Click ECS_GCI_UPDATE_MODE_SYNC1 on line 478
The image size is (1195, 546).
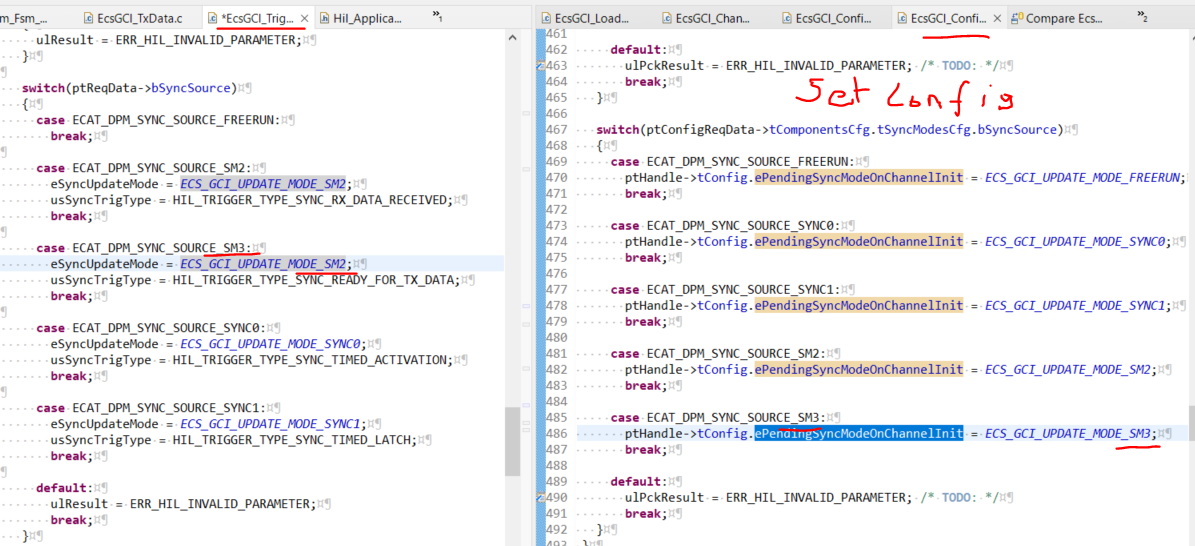(1075, 306)
